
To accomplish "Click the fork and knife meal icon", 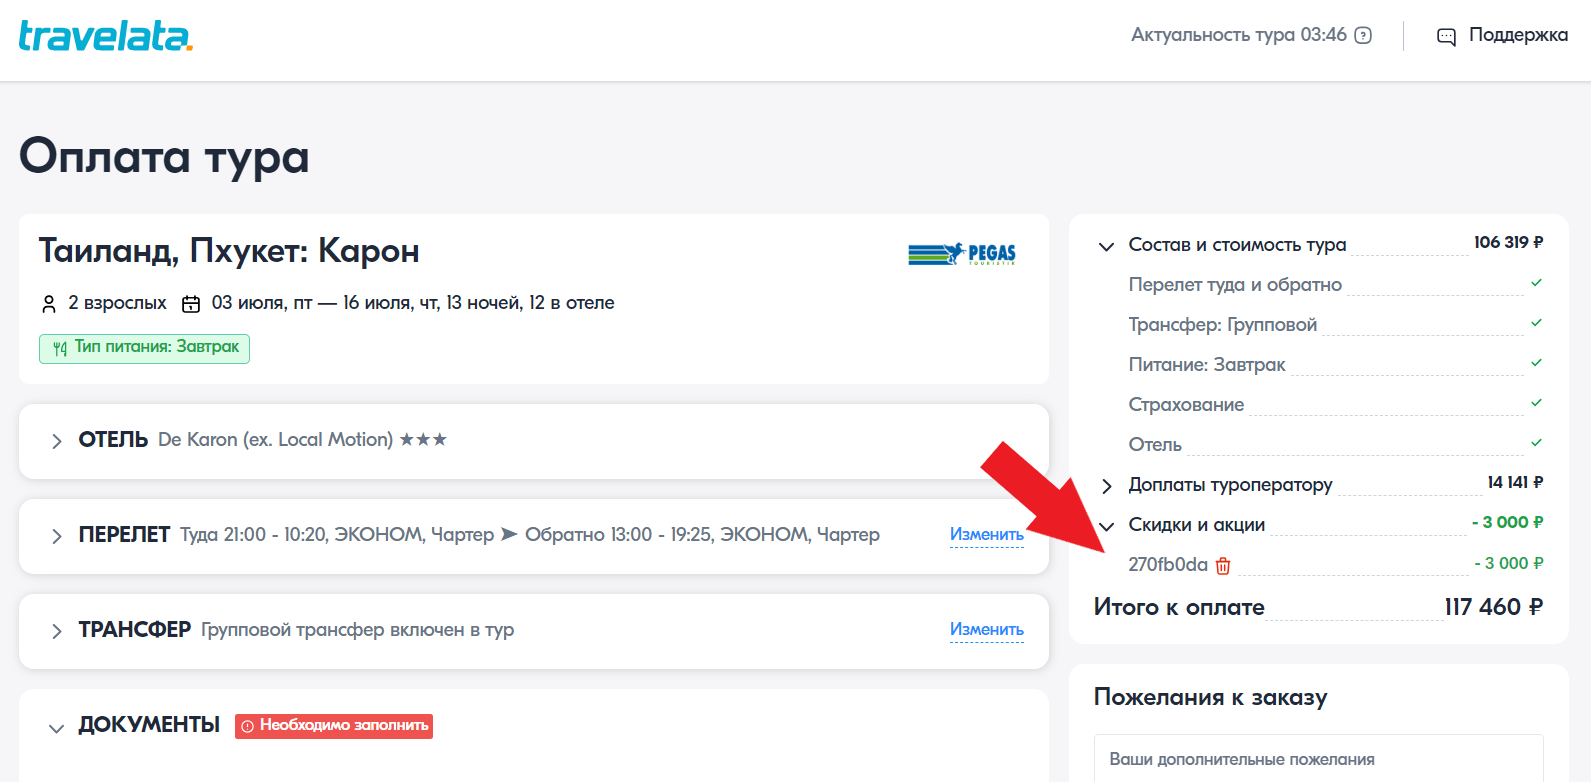I will click(x=60, y=348).
